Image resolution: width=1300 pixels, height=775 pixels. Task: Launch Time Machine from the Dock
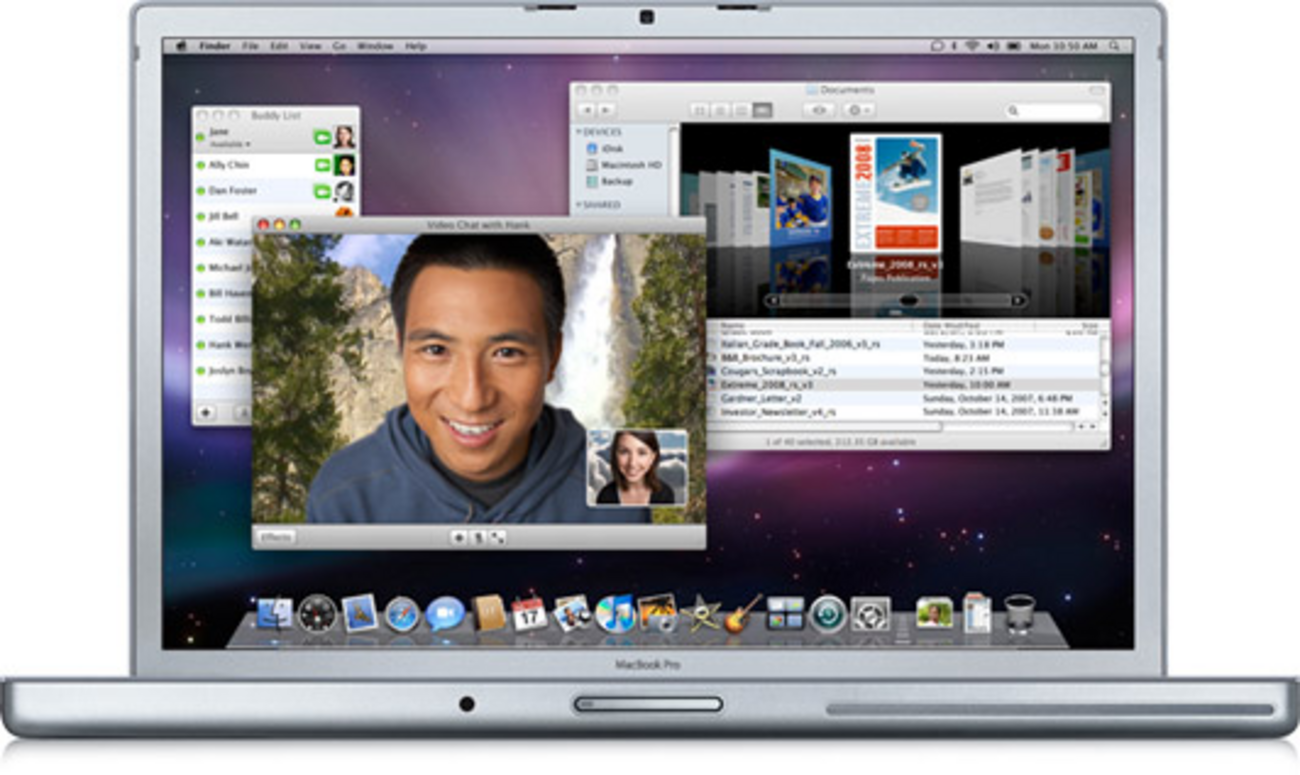[x=828, y=612]
